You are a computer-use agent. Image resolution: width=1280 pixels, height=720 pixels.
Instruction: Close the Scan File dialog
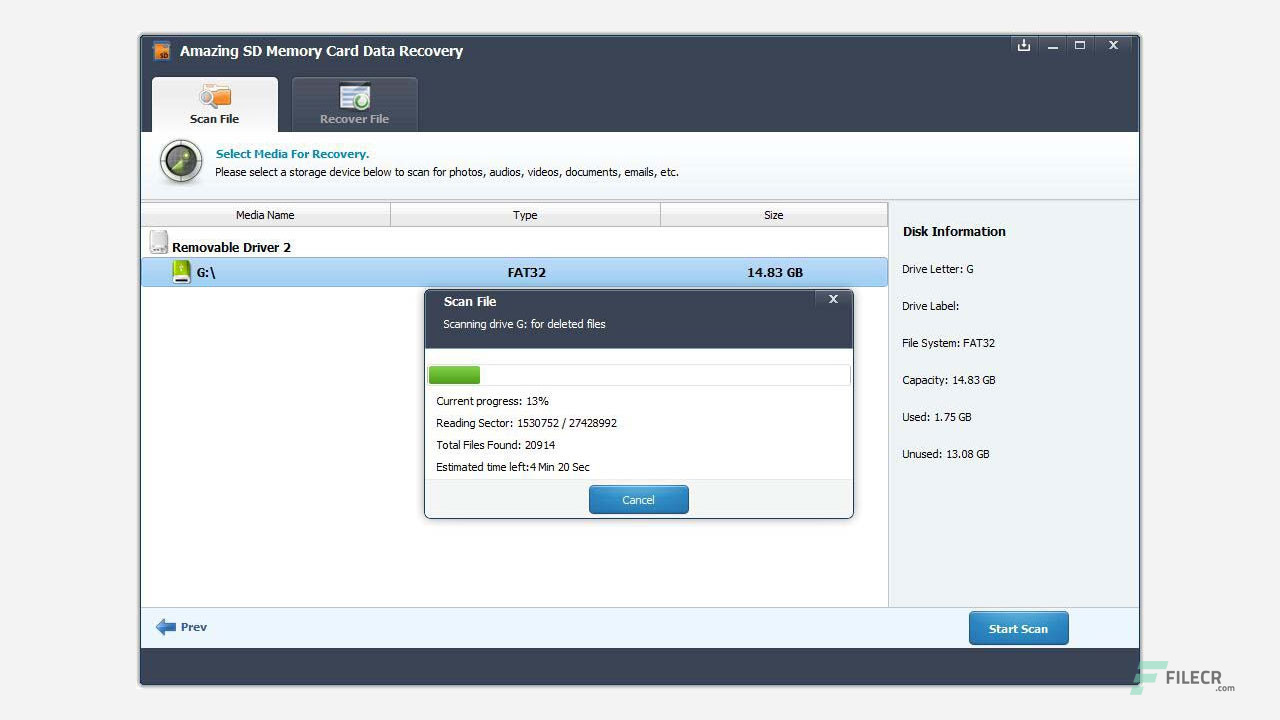tap(833, 299)
